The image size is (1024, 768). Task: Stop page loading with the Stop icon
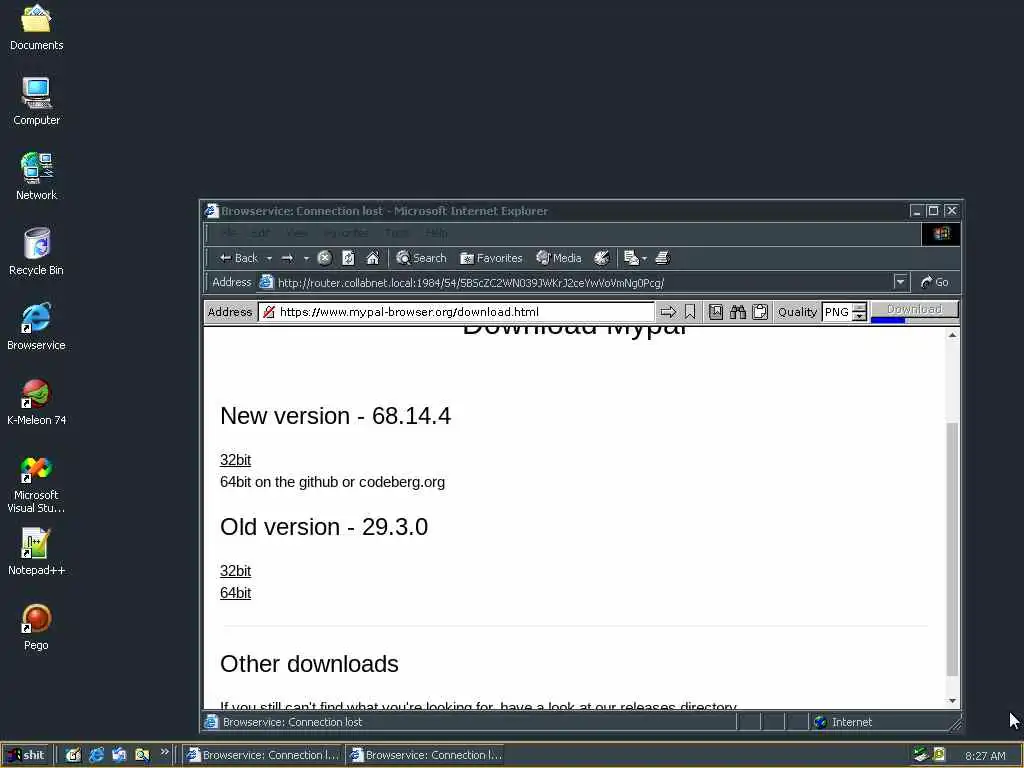coord(325,258)
